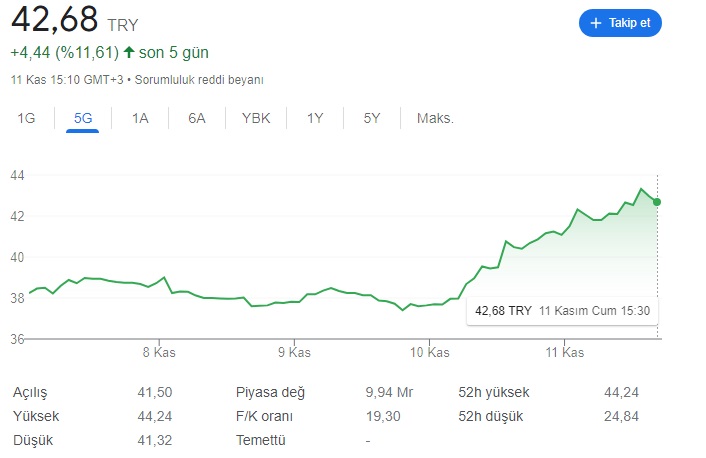The height and width of the screenshot is (458, 706).
Task: Click the plus icon in Takip et
Action: click(595, 23)
